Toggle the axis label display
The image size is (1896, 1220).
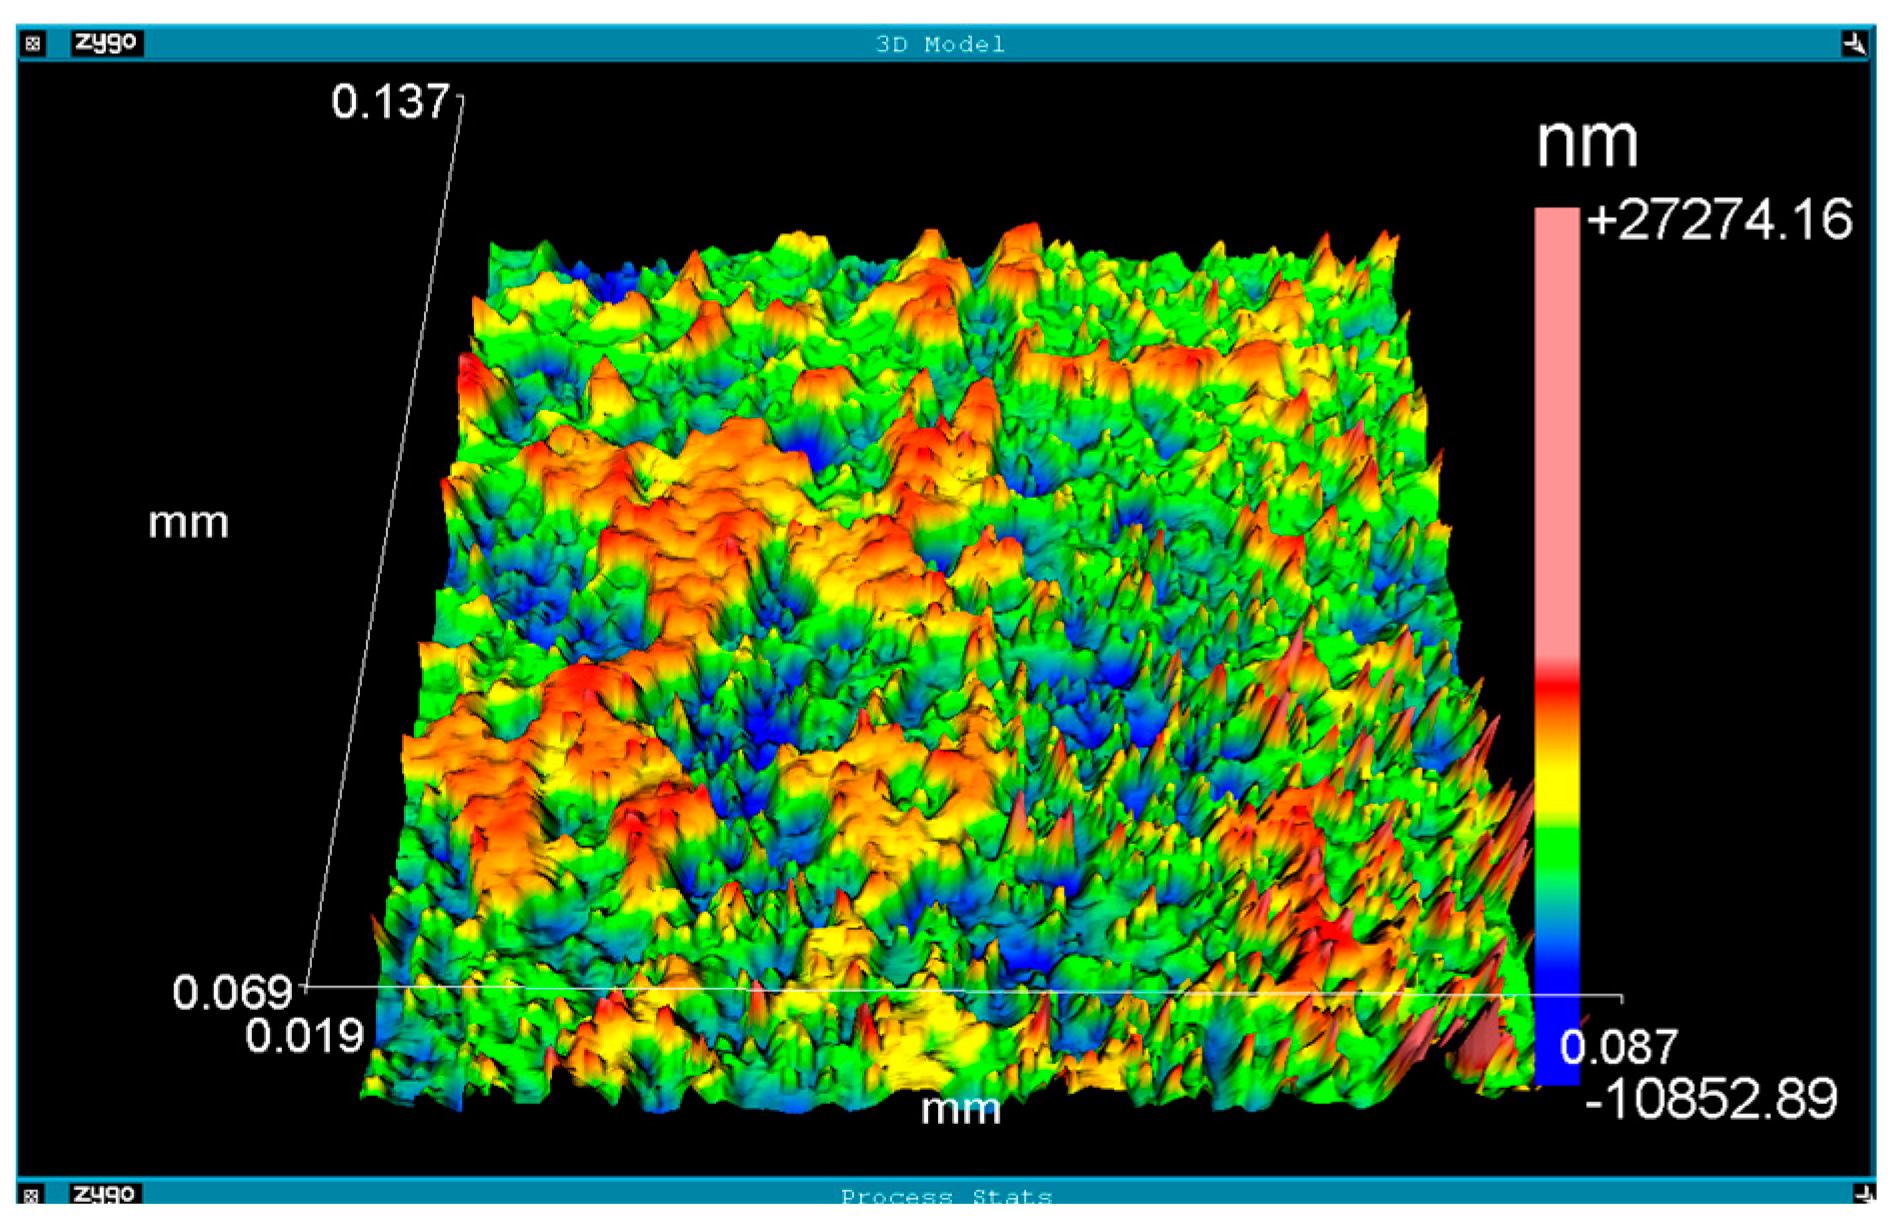188,522
